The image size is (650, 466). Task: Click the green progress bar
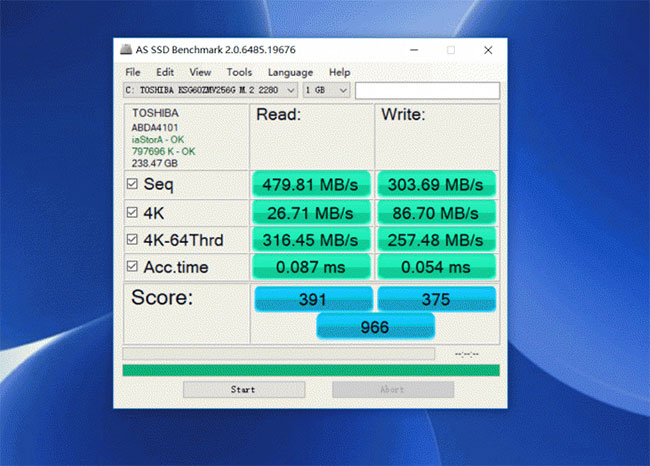coord(311,370)
